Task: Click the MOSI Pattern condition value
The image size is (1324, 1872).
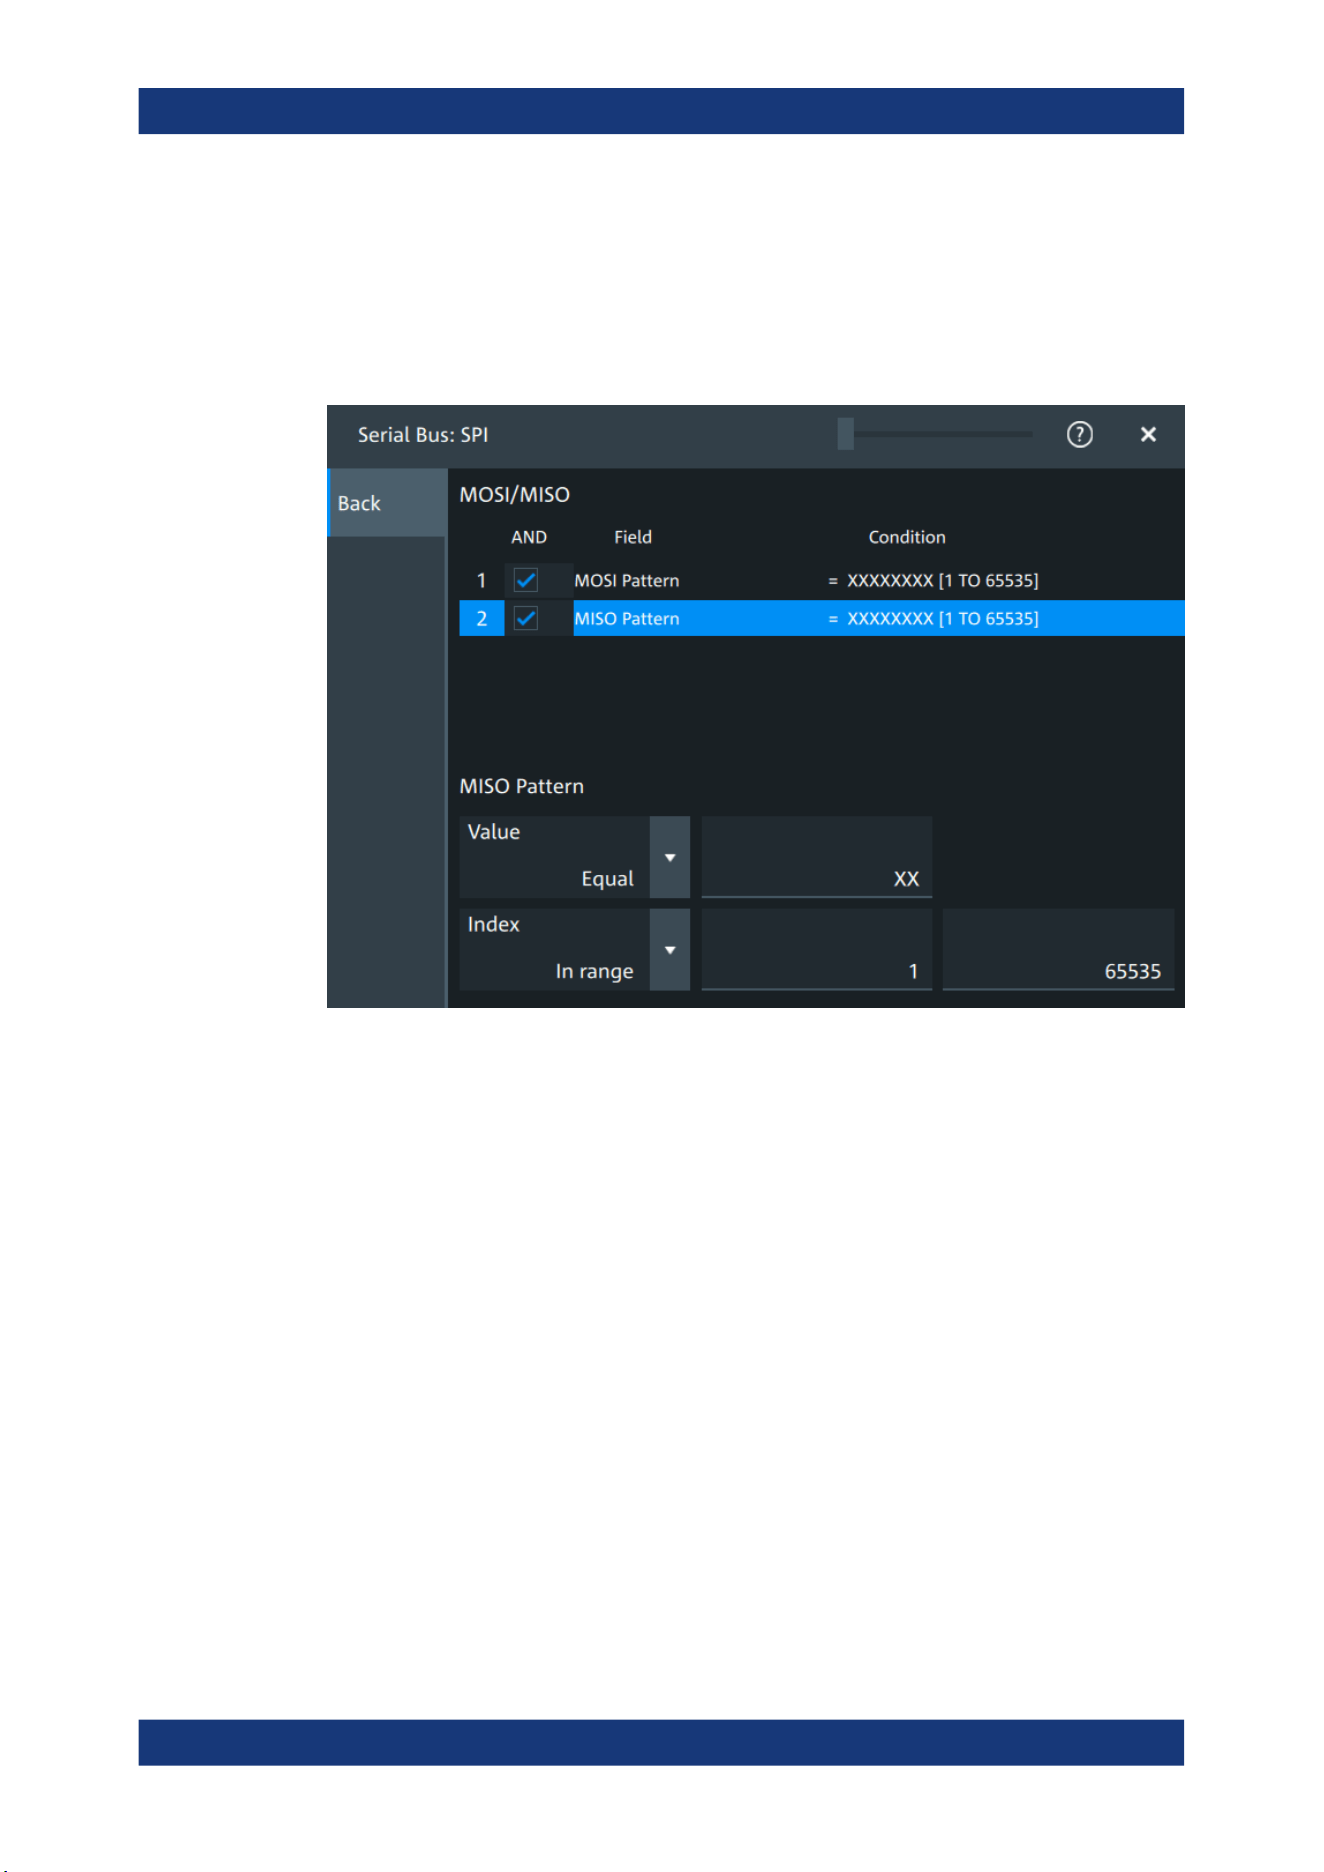Action: (x=942, y=581)
